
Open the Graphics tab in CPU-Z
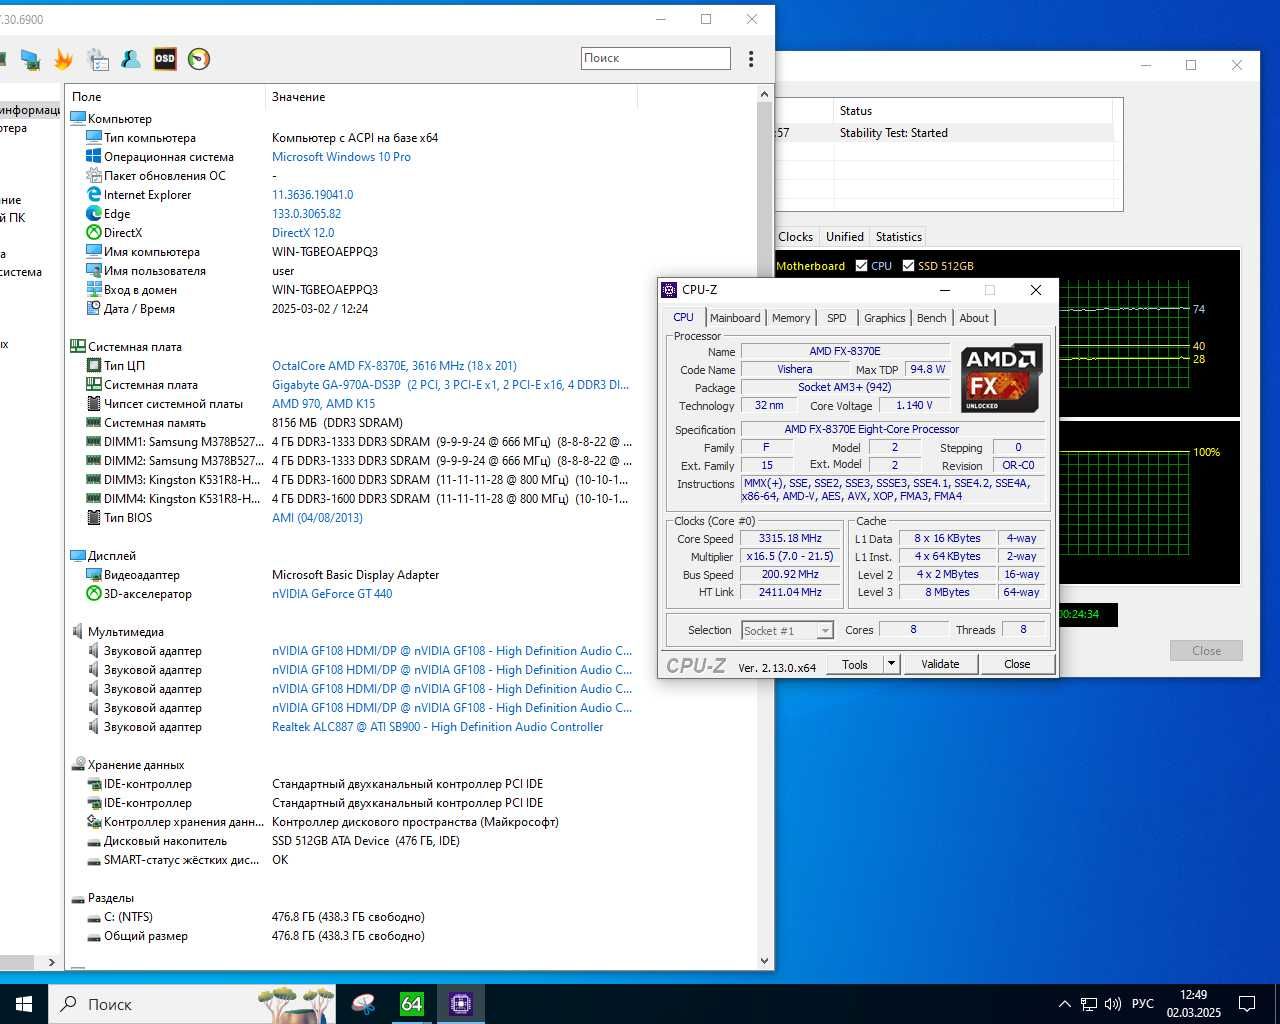coord(885,318)
